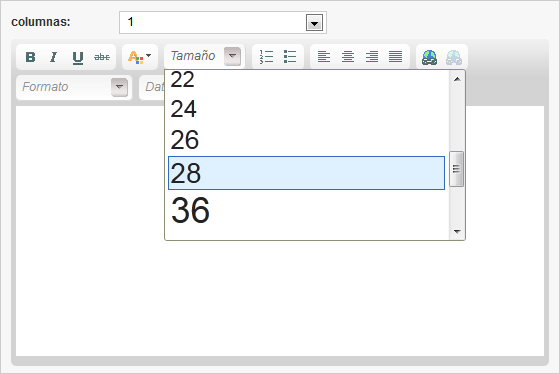
Task: Toggle strikethrough formatting
Action: [102, 57]
